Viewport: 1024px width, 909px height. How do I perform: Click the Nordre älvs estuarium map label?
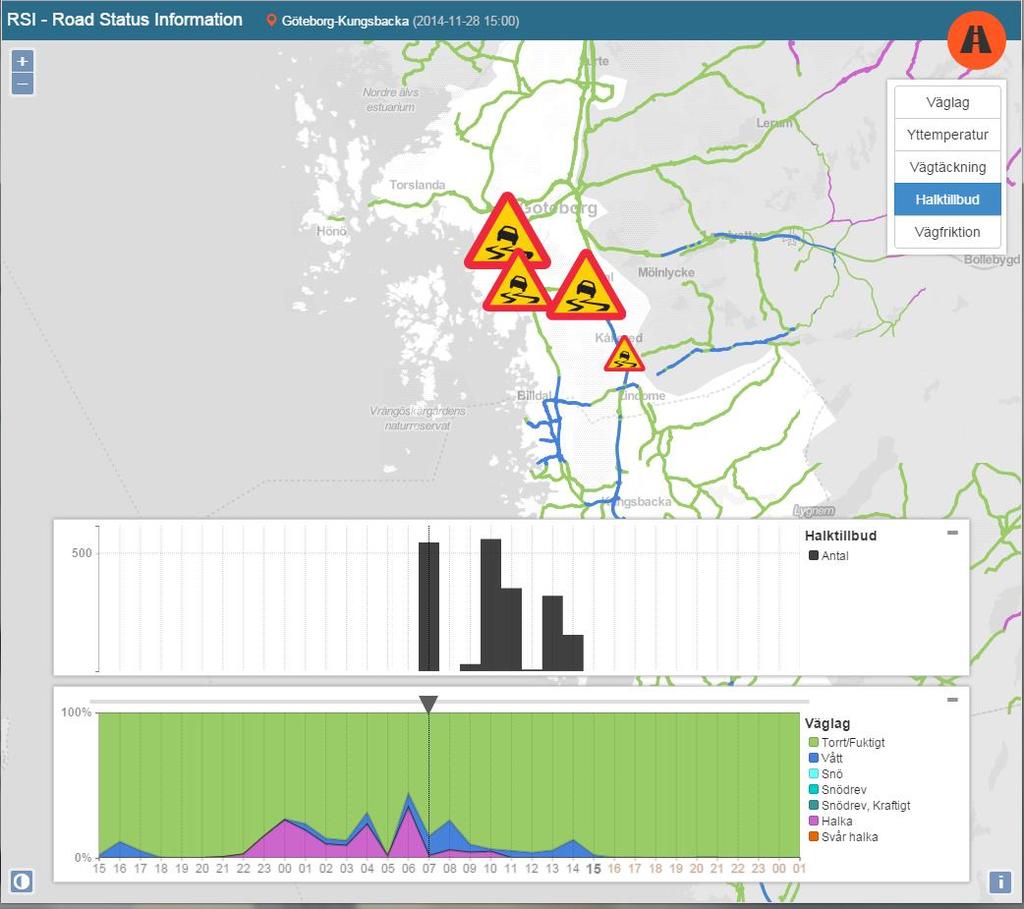[391, 100]
